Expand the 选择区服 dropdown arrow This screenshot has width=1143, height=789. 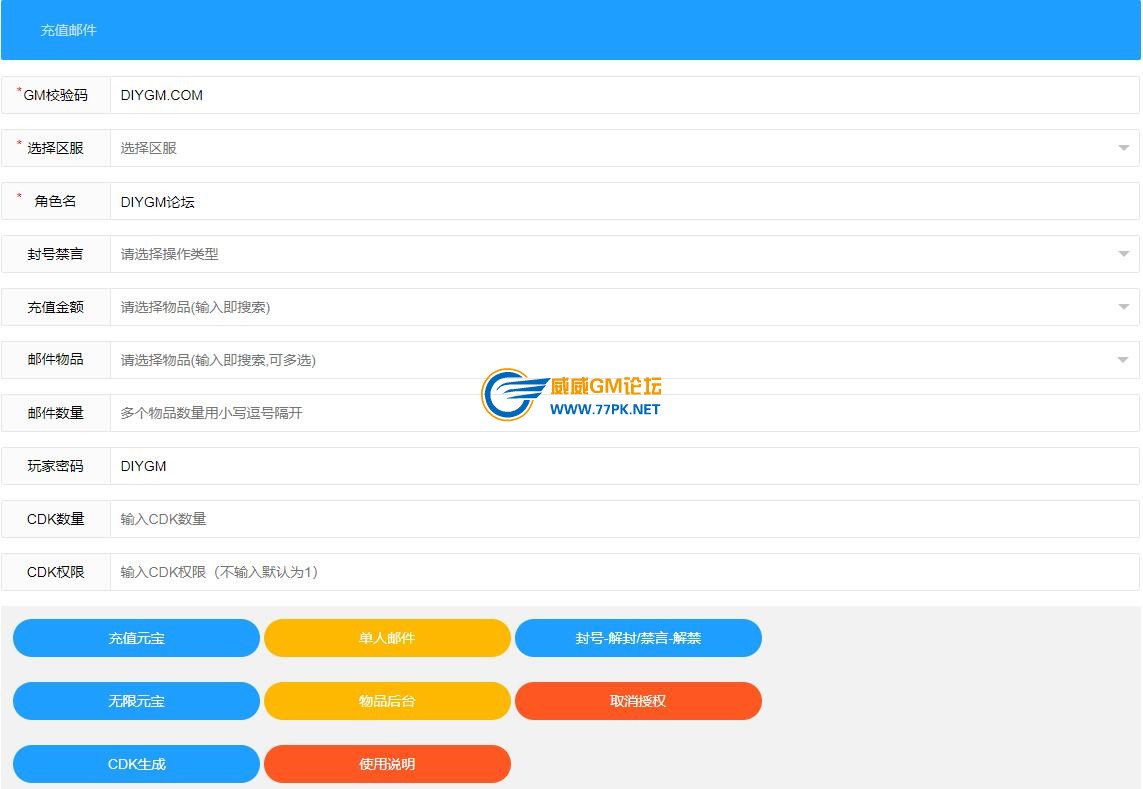[1123, 148]
